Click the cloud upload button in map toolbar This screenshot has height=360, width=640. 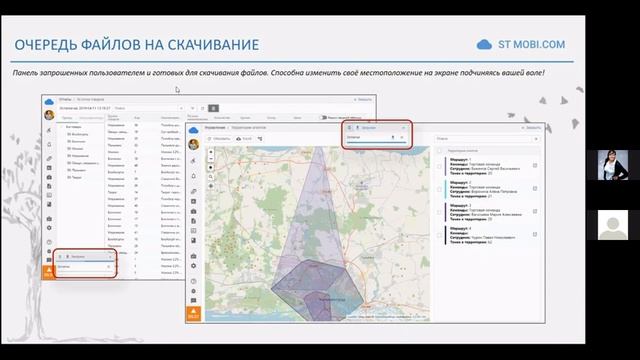[x=244, y=139]
